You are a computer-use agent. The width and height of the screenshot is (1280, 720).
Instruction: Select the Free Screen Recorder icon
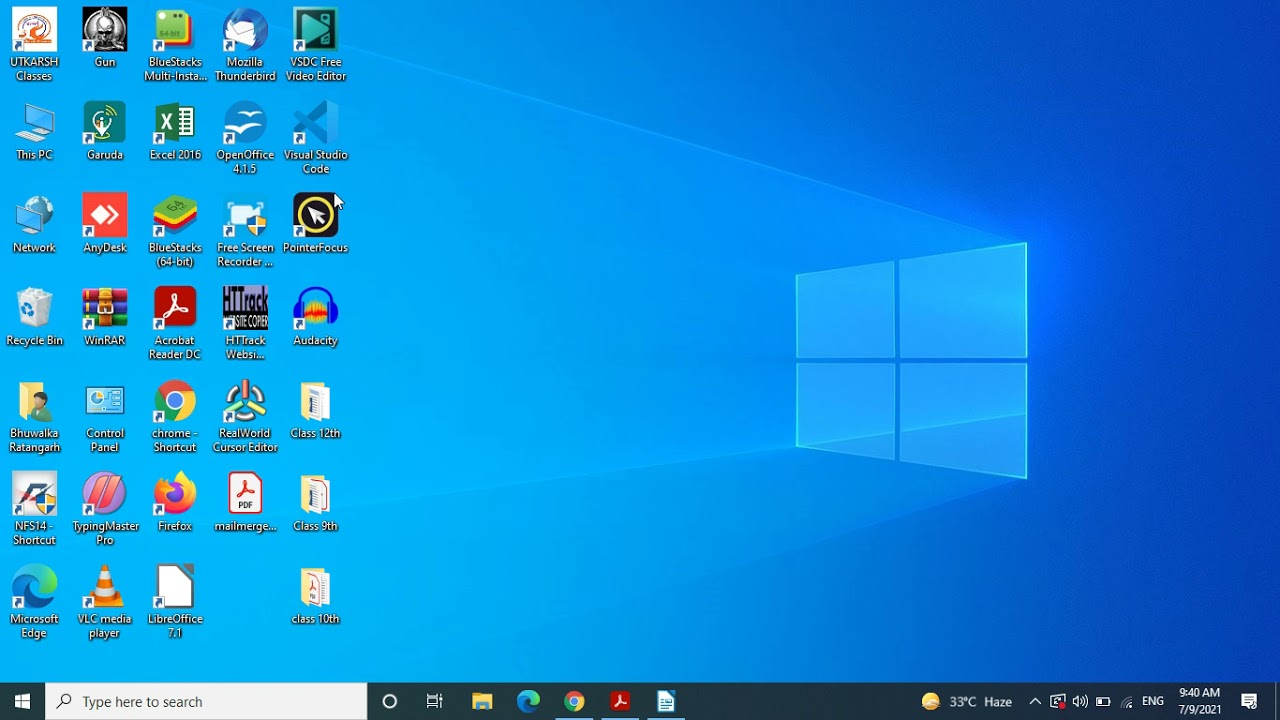coord(245,231)
